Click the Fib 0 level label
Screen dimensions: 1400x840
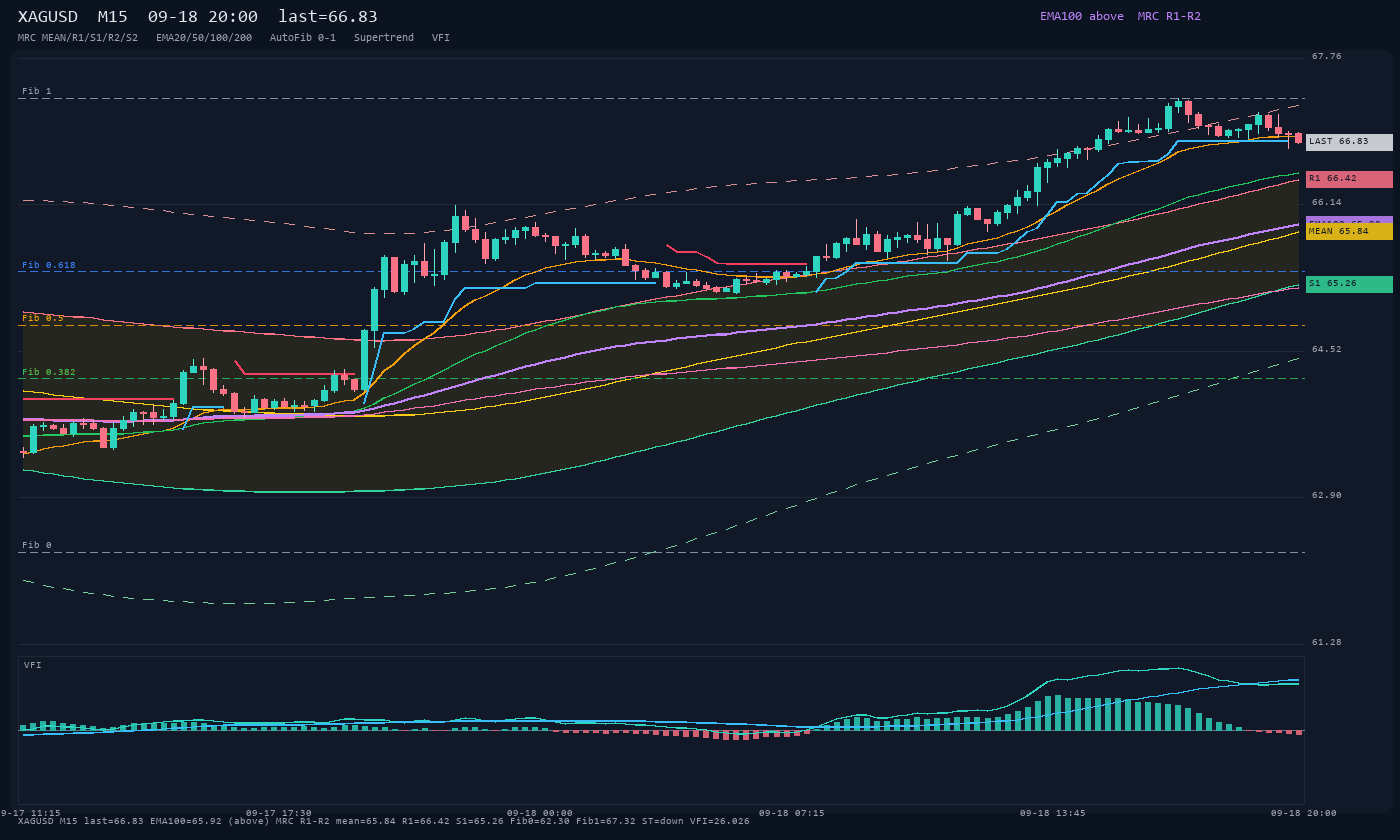(37, 545)
